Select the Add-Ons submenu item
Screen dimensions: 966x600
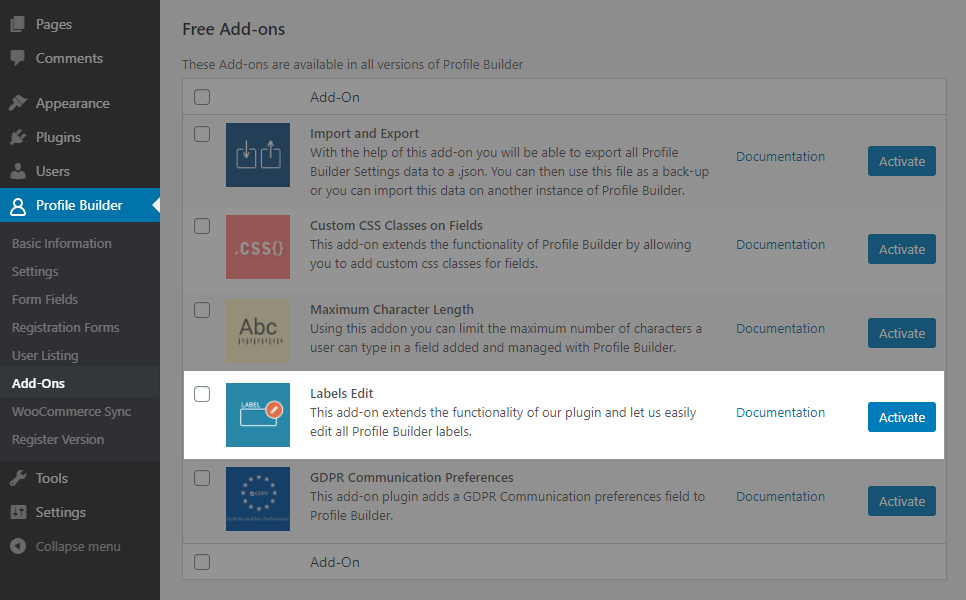click(x=38, y=383)
